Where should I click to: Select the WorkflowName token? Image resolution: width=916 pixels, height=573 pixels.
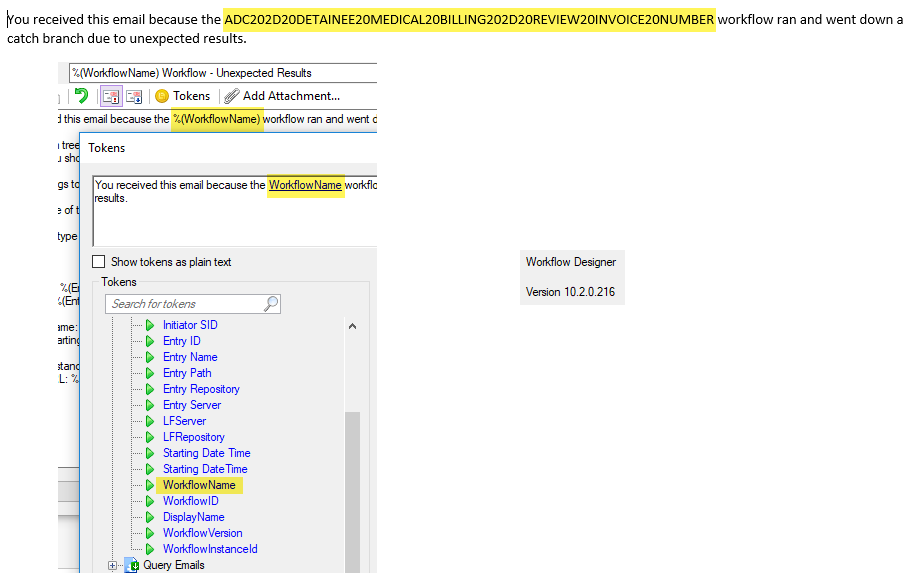(199, 485)
